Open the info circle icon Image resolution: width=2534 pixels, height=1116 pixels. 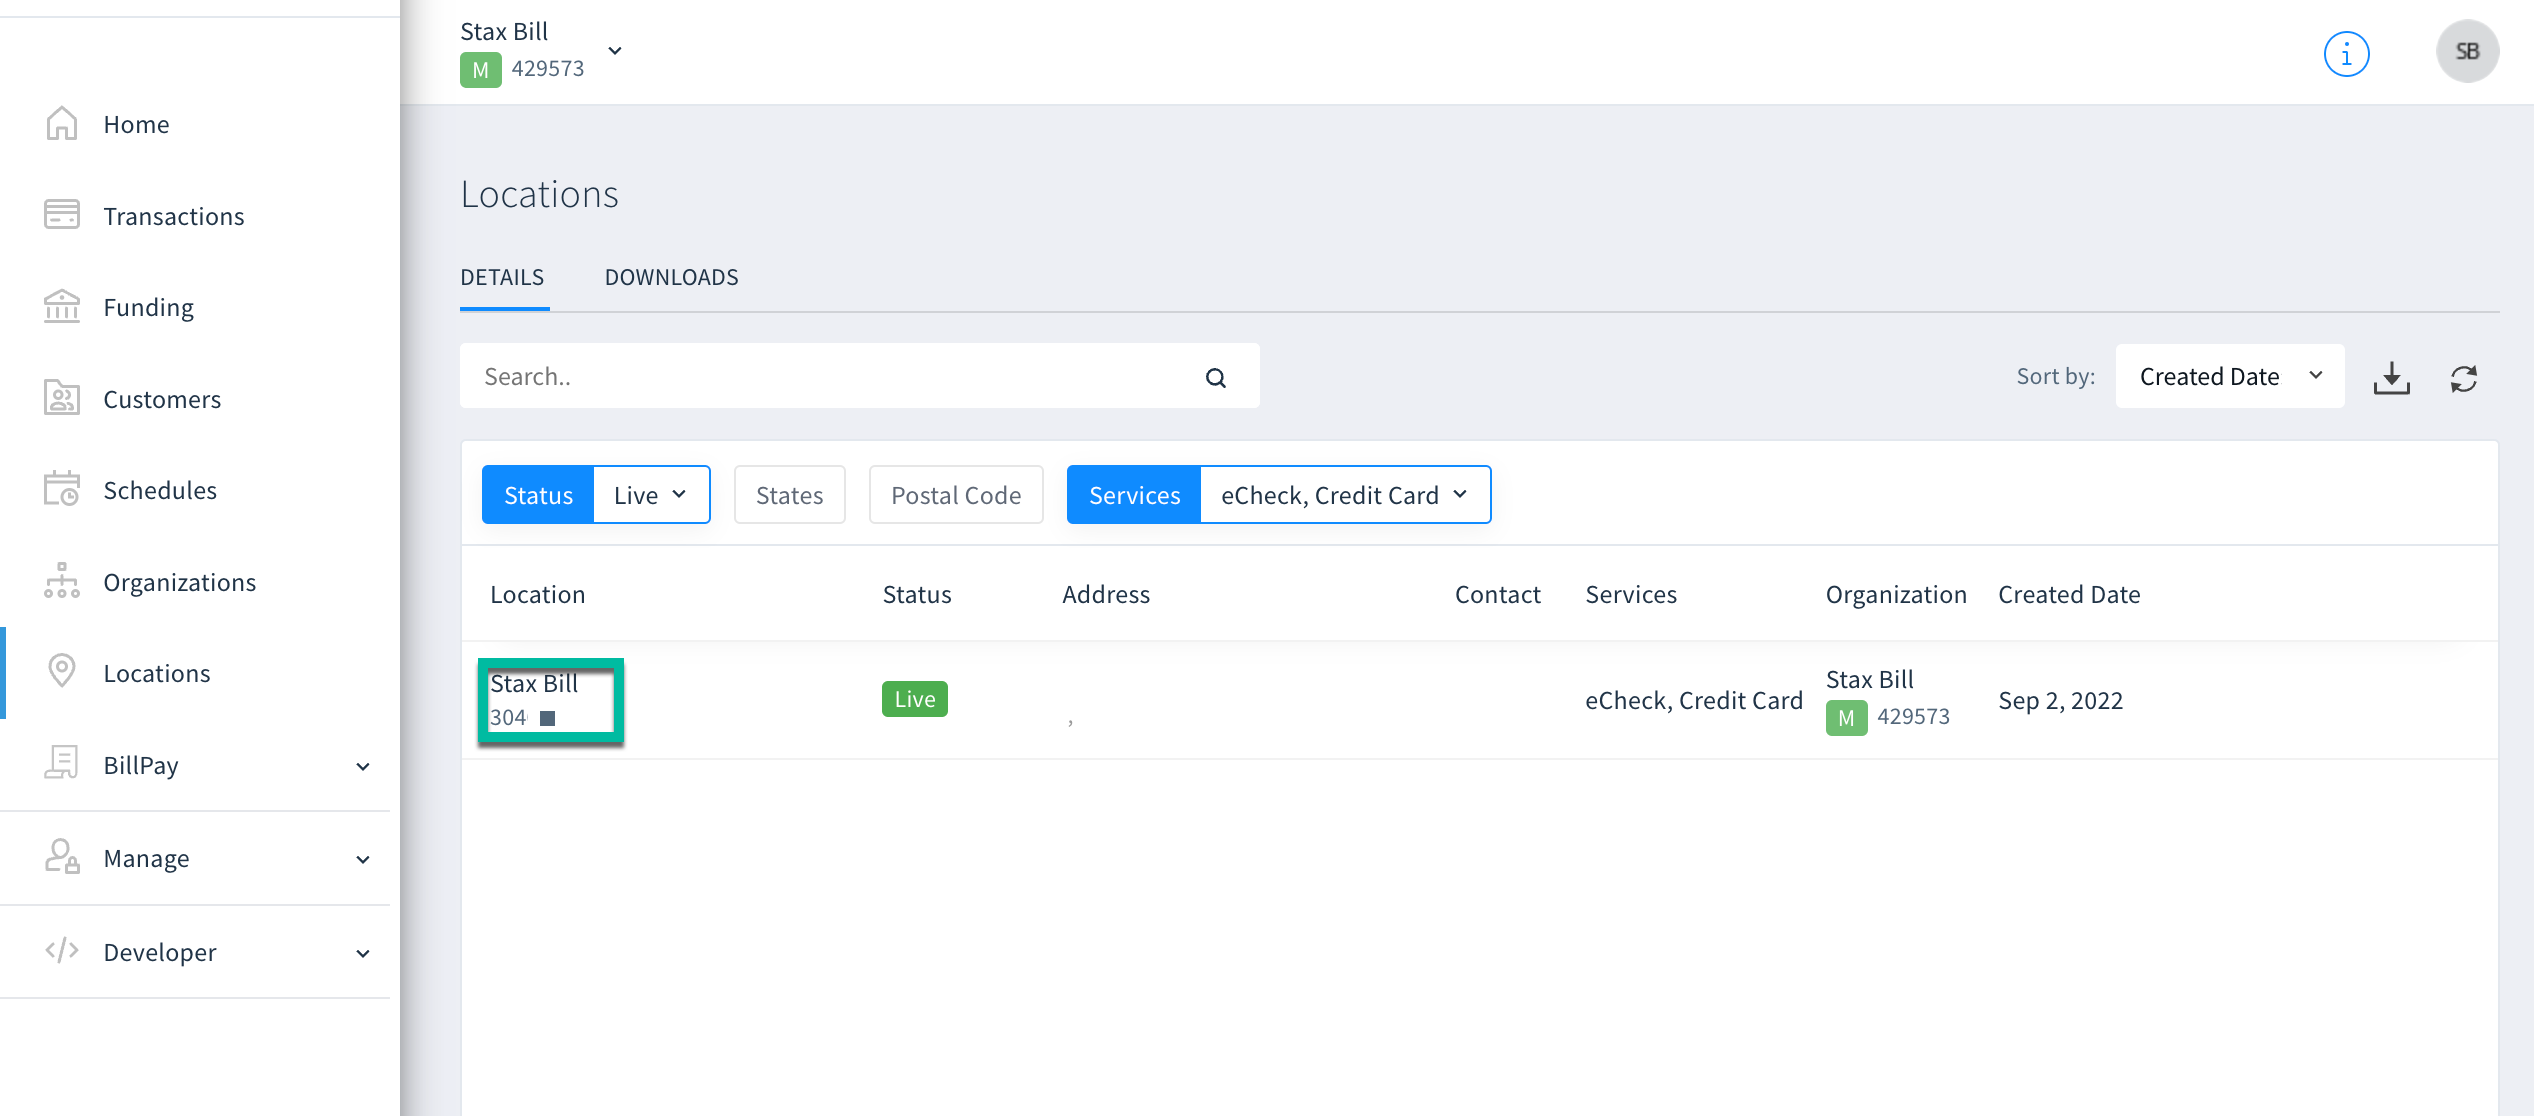[x=2346, y=54]
